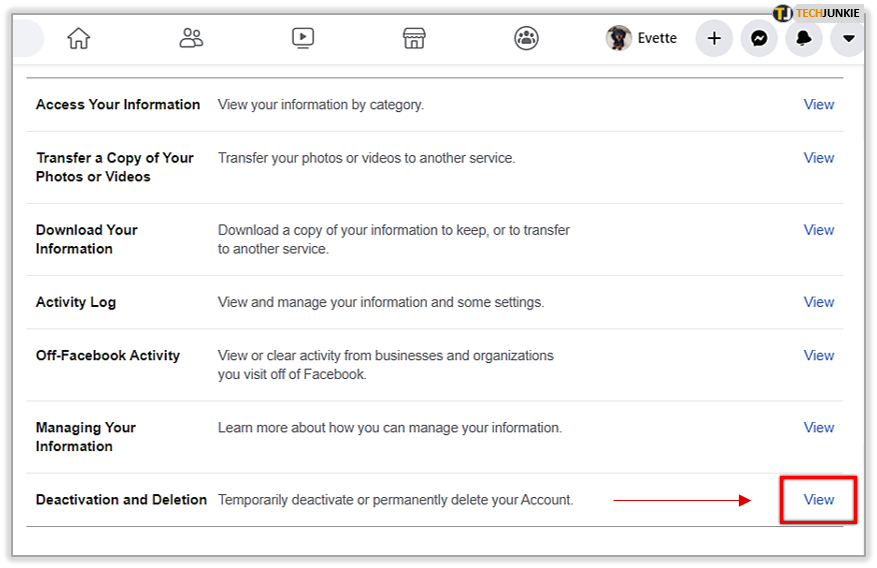Open the Friends icon in top navigation
This screenshot has height=568, width=877.
click(x=191, y=39)
